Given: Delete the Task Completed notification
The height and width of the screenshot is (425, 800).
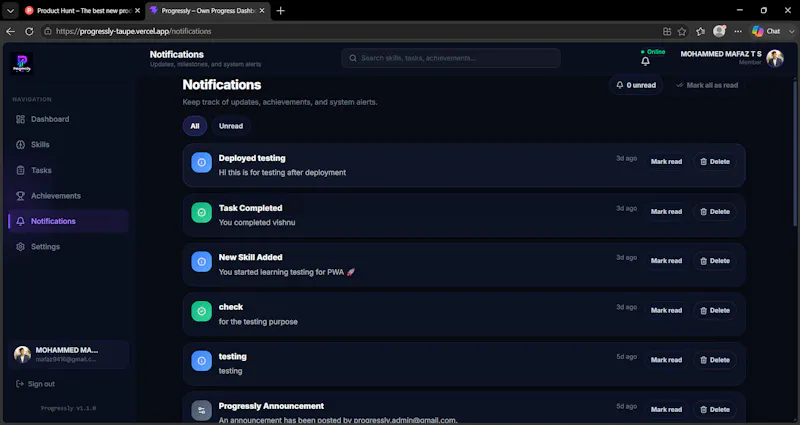Looking at the screenshot, I should tap(715, 212).
